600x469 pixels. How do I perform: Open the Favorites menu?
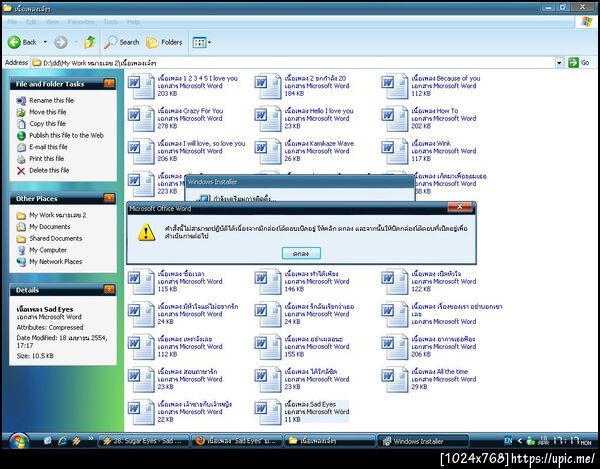click(x=81, y=22)
